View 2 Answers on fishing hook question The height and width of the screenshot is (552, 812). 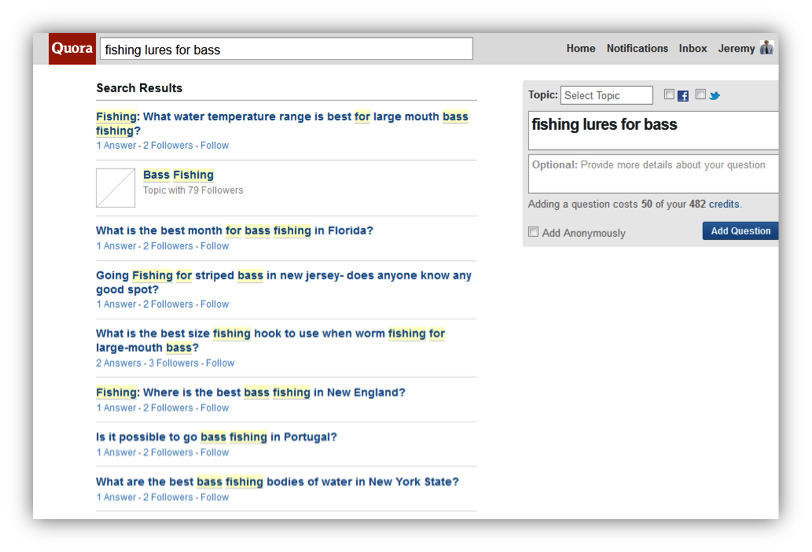pos(119,363)
